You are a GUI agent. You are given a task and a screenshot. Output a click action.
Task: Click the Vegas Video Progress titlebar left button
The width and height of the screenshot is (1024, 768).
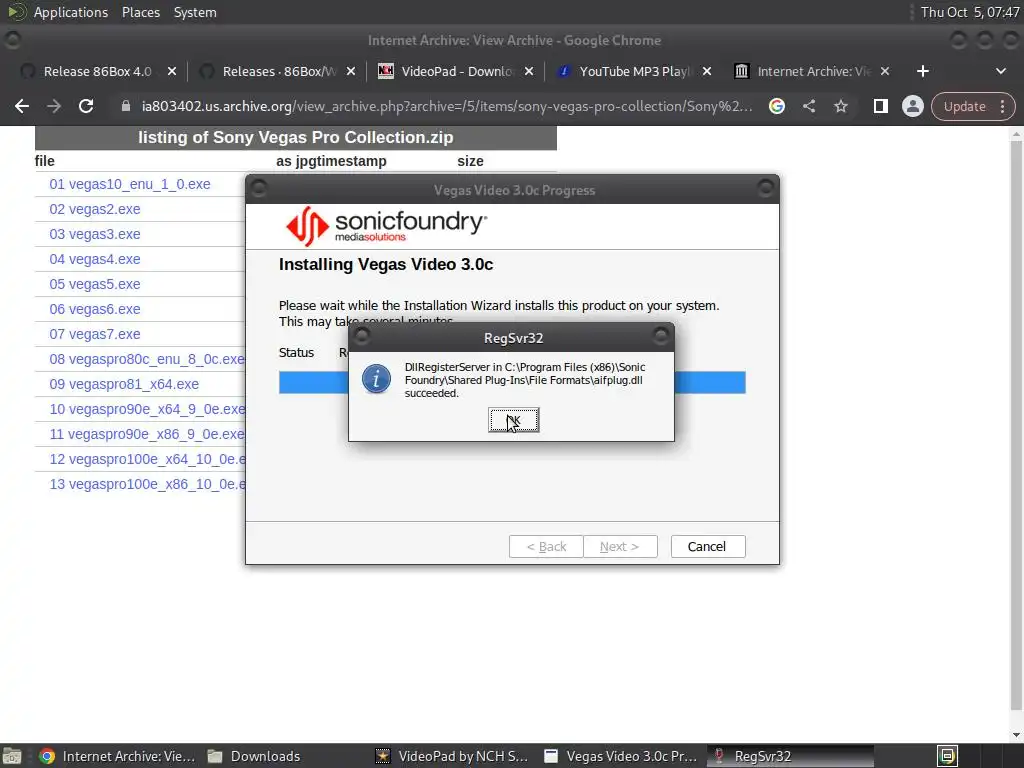259,189
